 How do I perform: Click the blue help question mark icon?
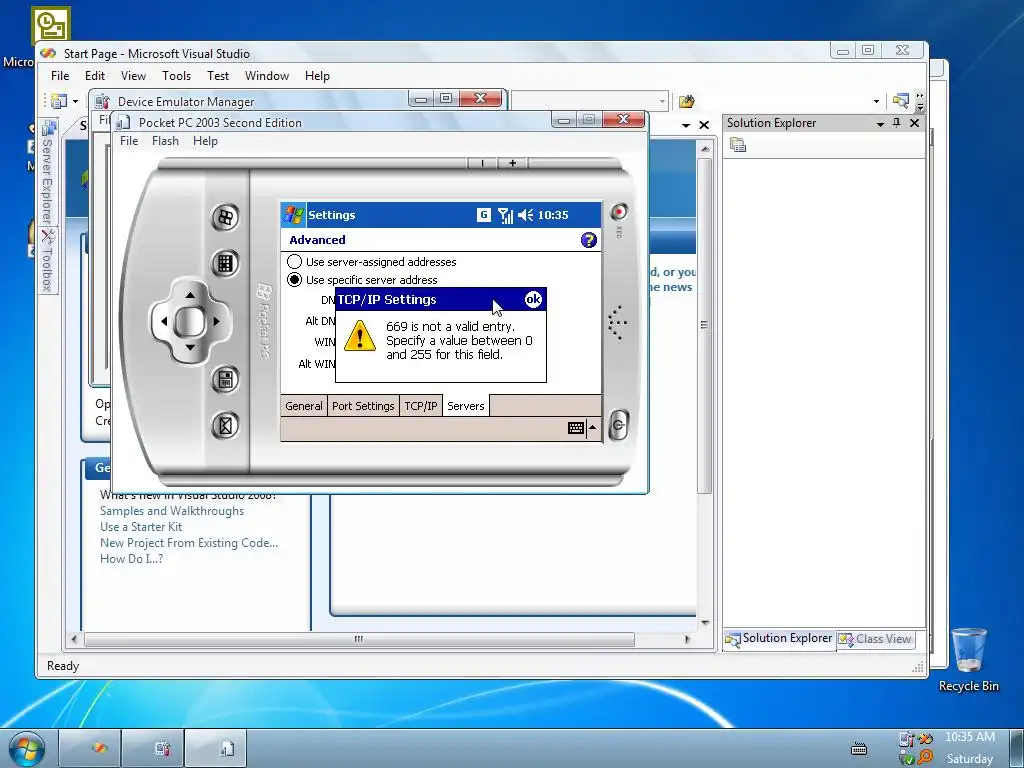click(x=588, y=240)
